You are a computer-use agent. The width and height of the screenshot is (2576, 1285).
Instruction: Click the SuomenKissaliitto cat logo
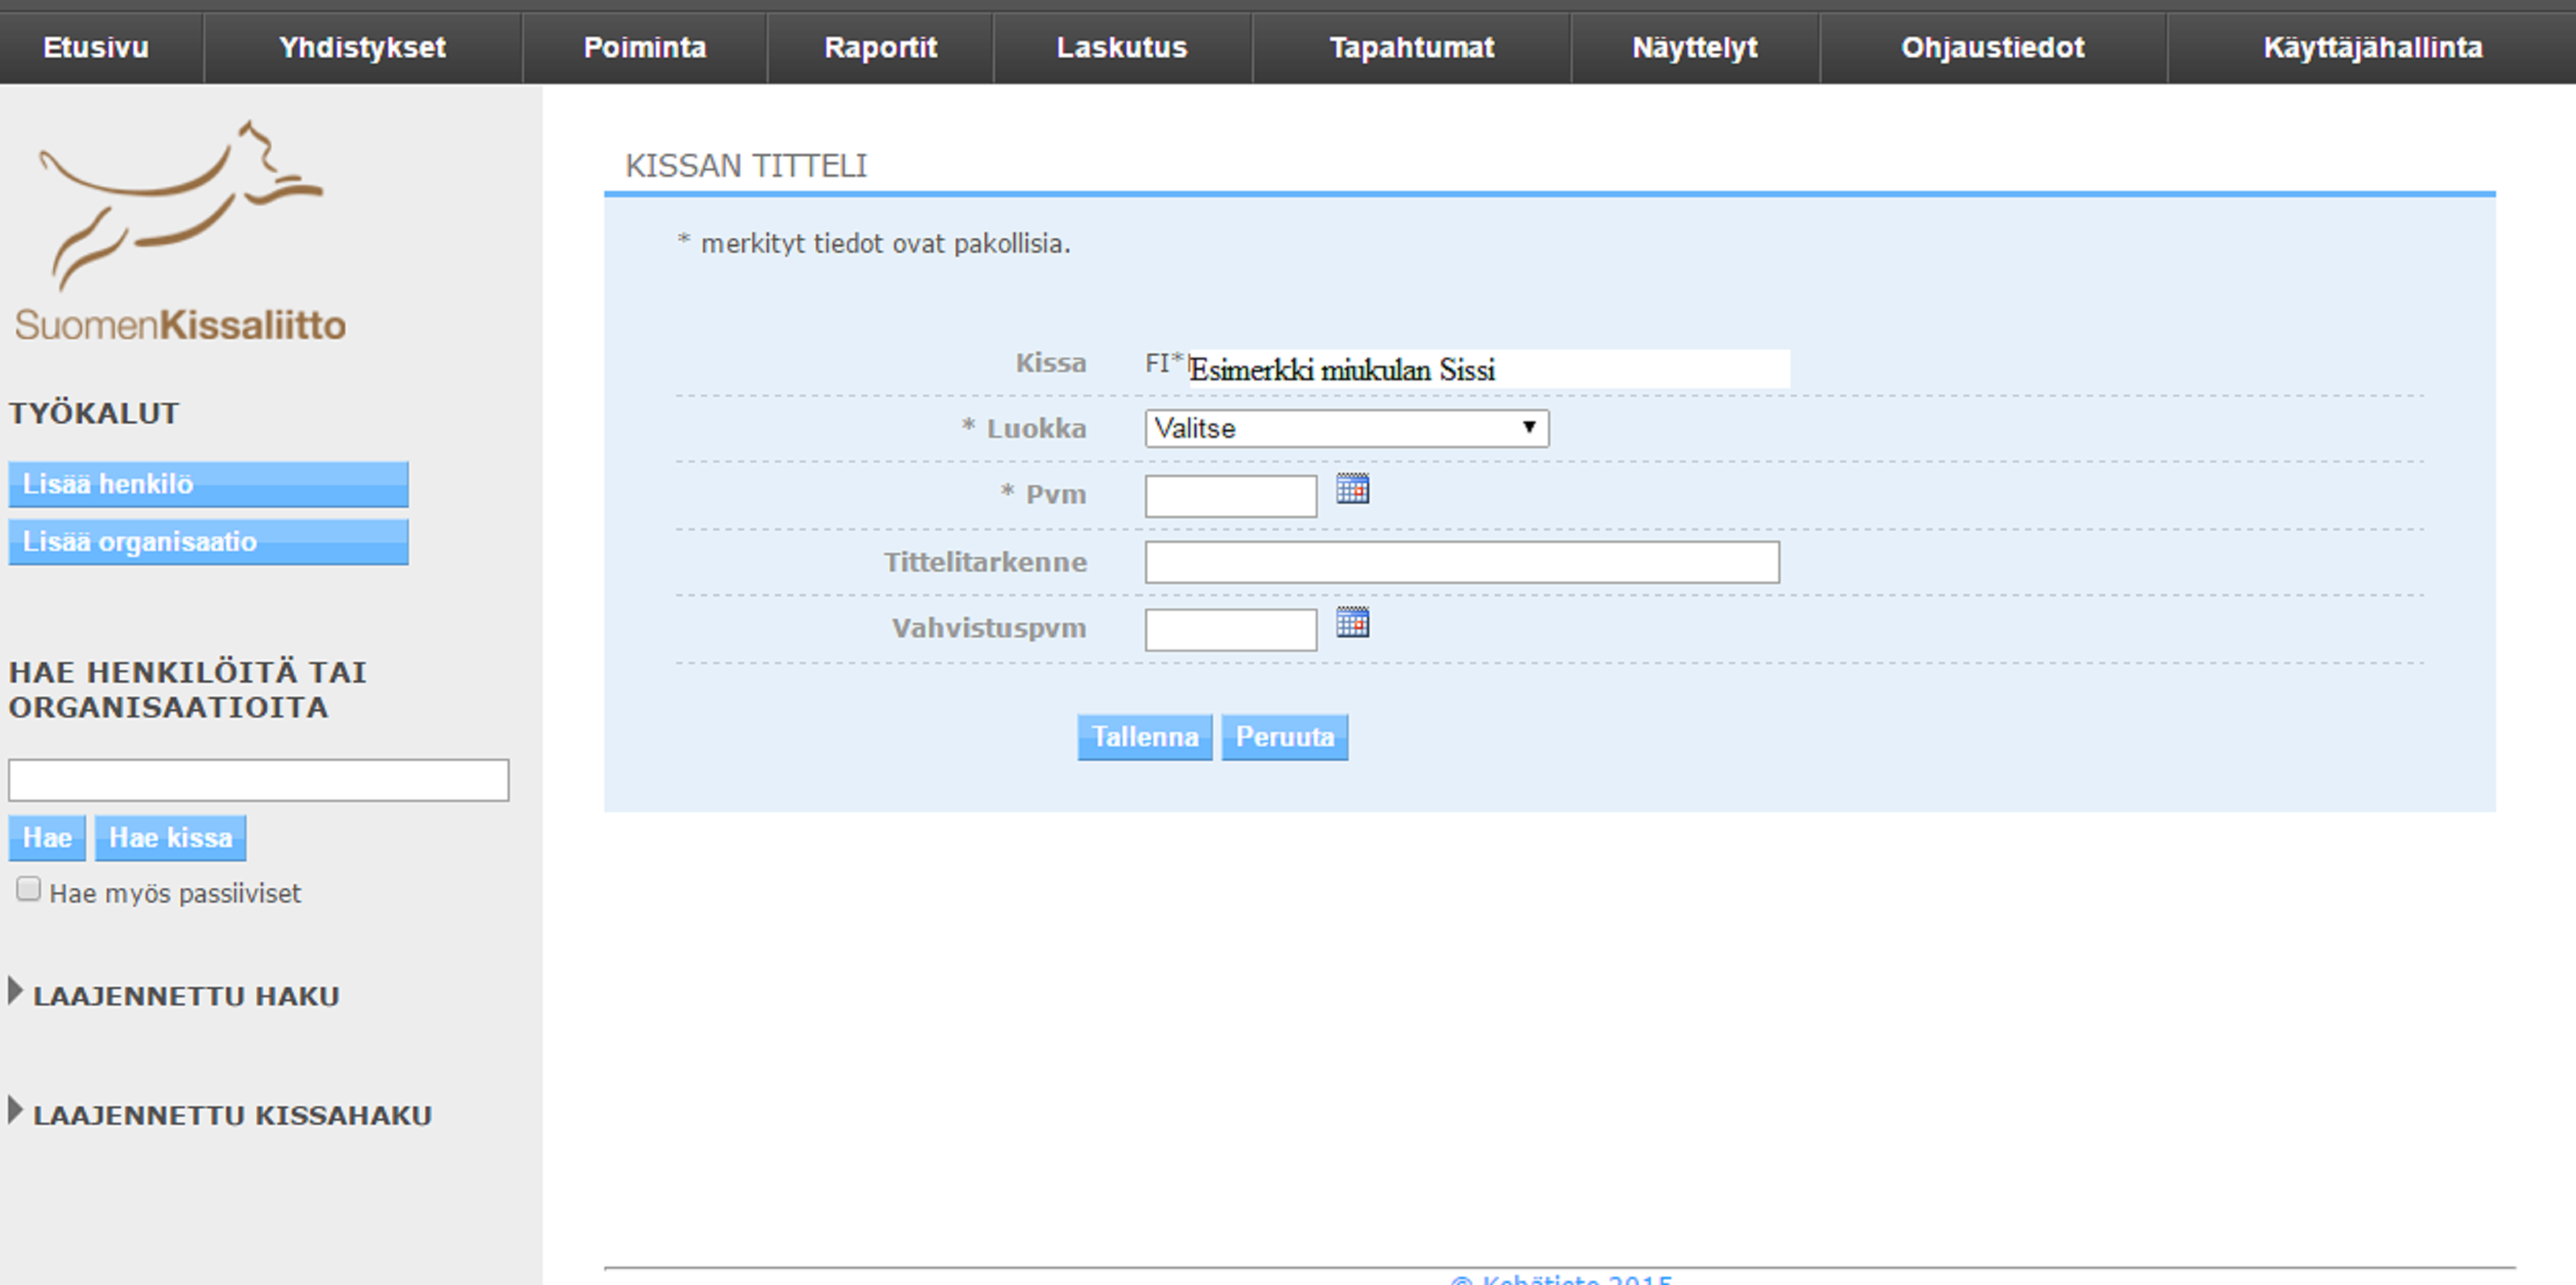pos(180,231)
